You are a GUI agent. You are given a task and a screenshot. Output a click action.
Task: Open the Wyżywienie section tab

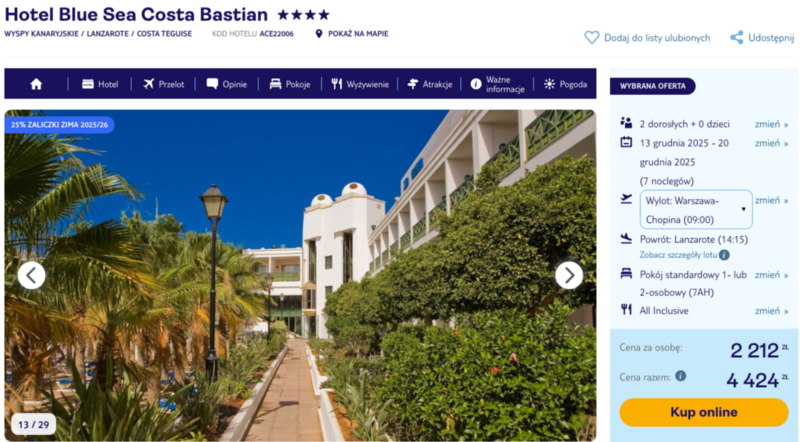click(360, 84)
